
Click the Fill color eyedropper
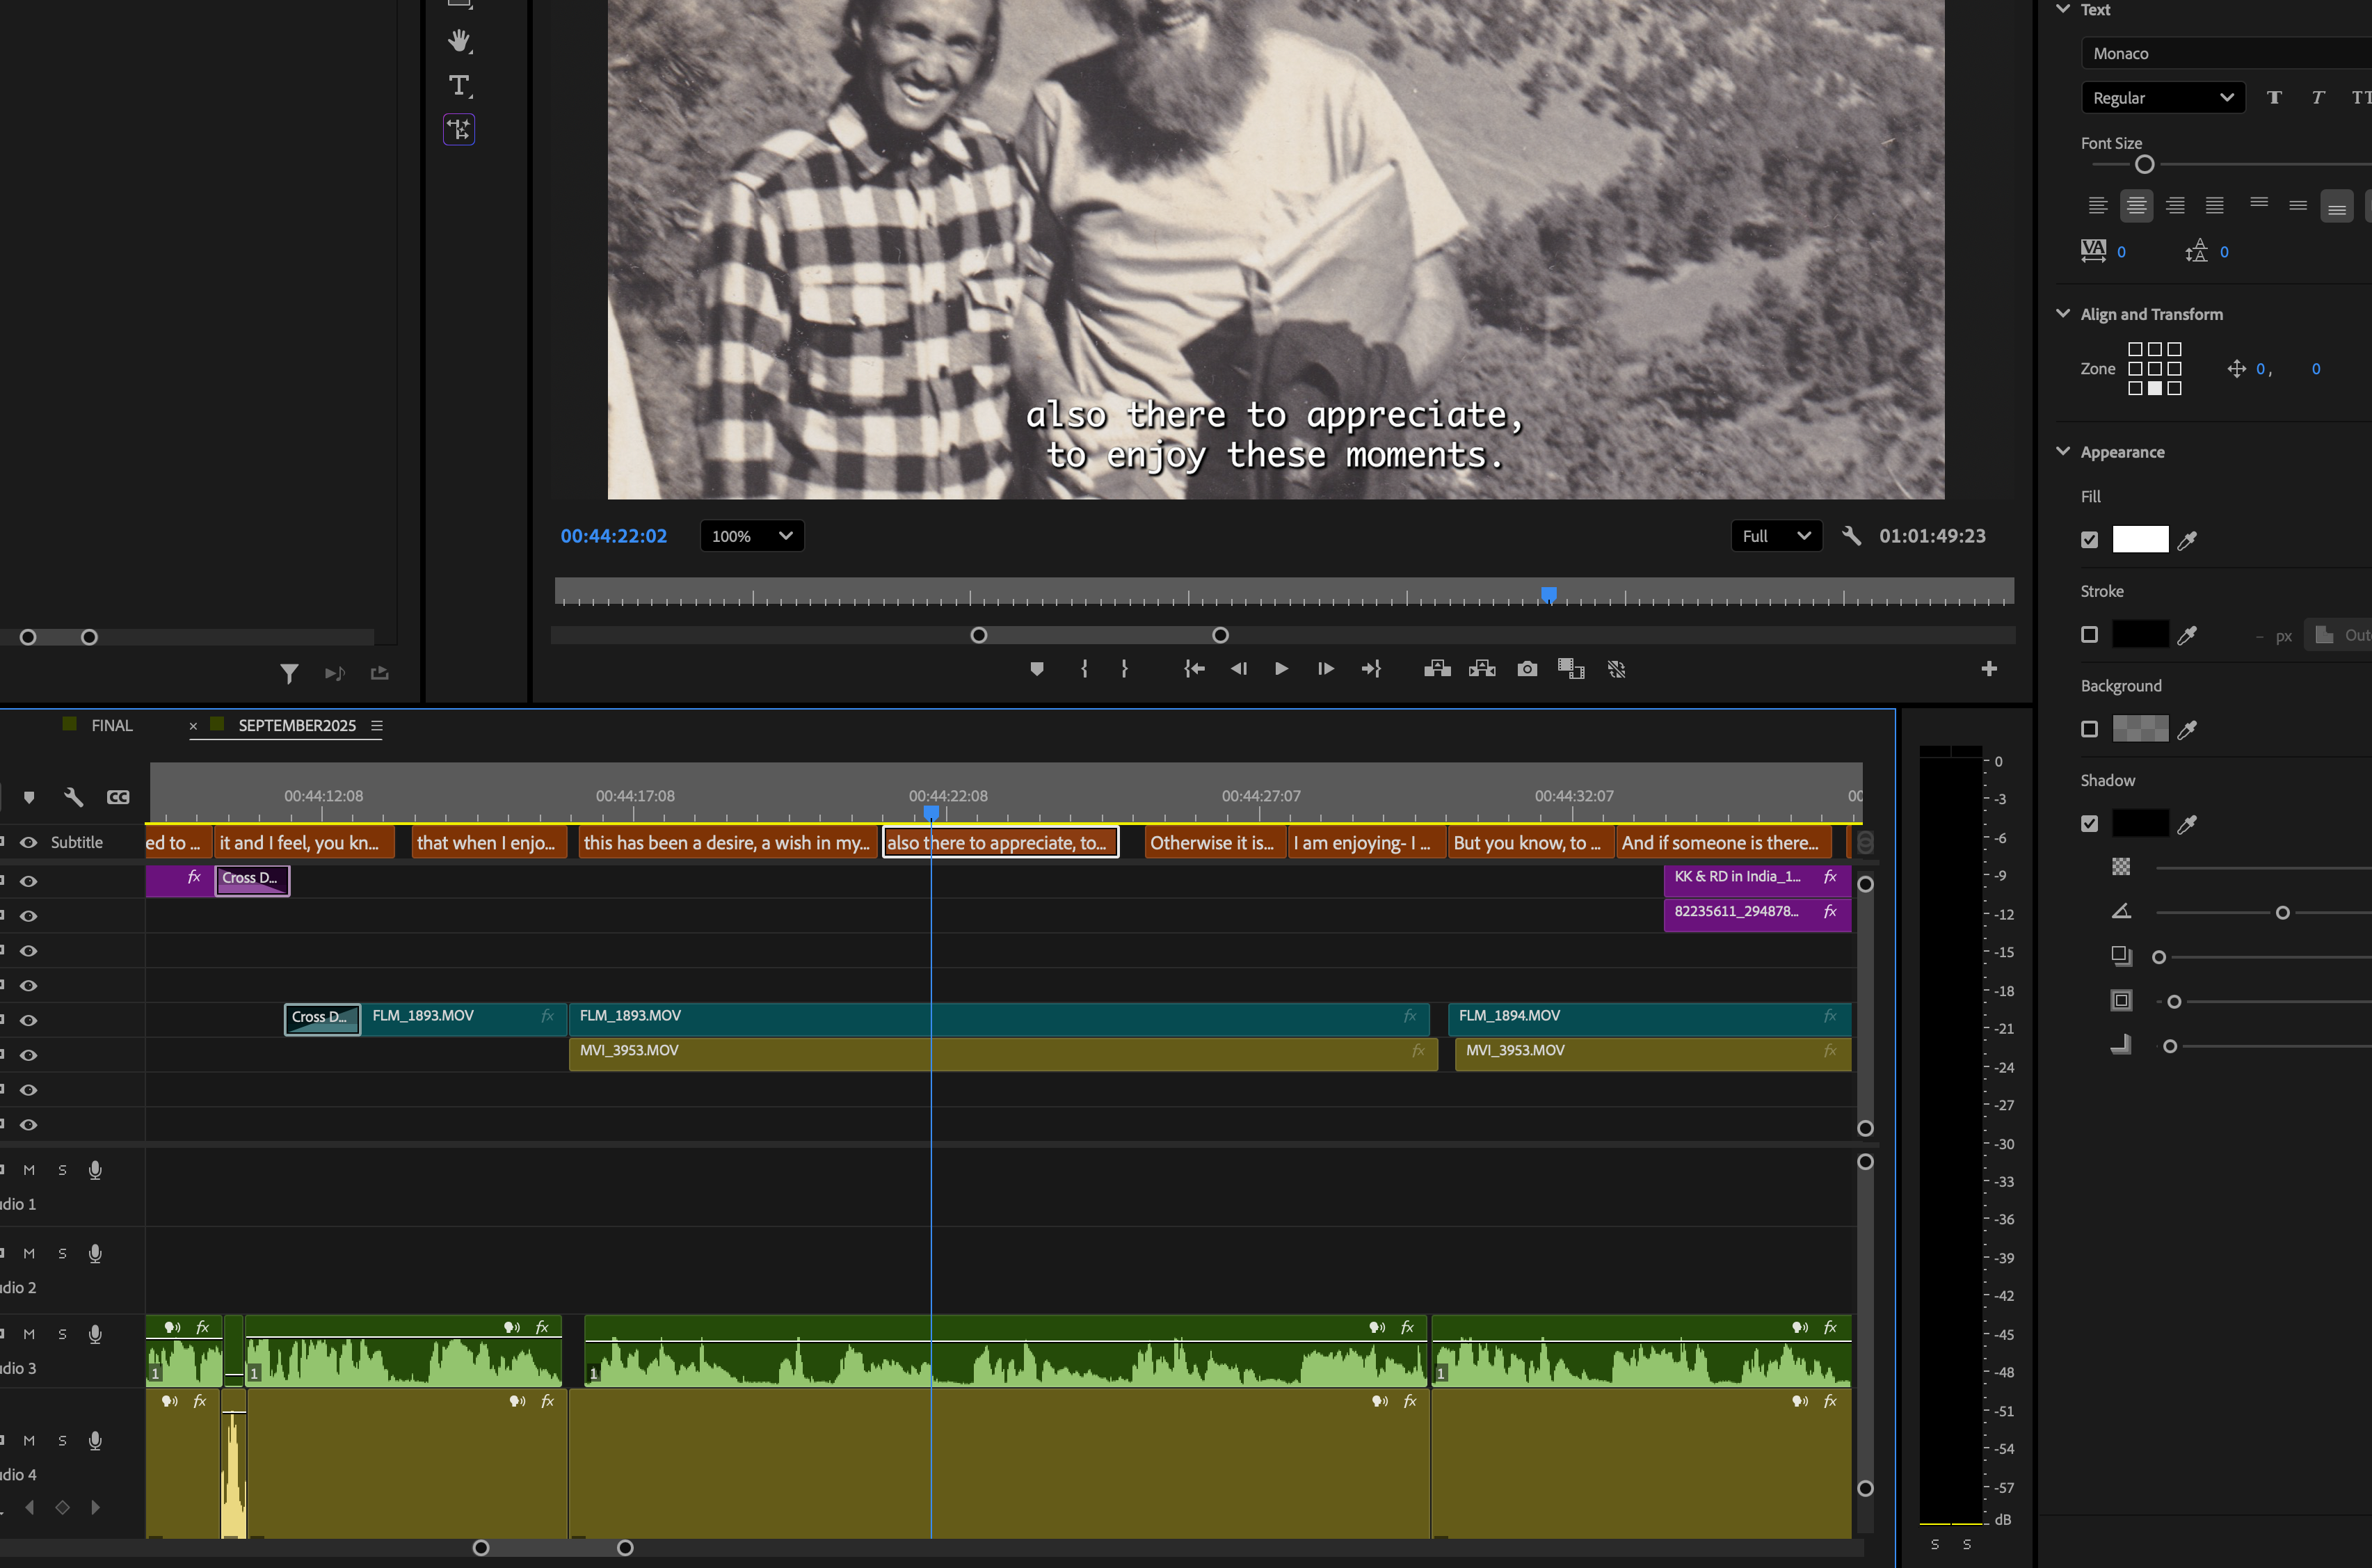[x=2187, y=540]
